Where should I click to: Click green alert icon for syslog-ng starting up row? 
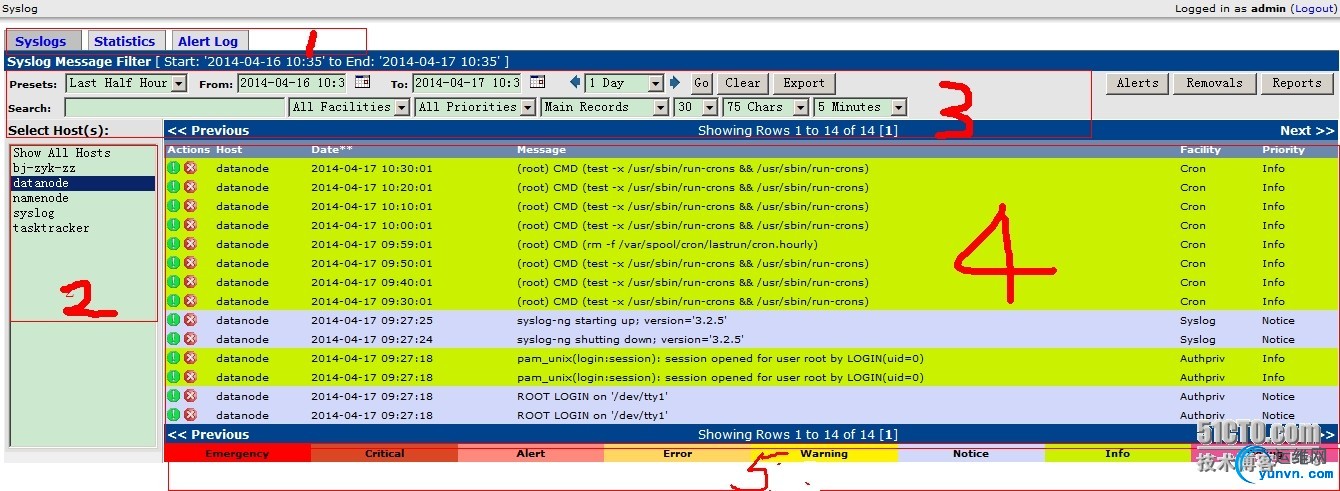pyautogui.click(x=173, y=320)
